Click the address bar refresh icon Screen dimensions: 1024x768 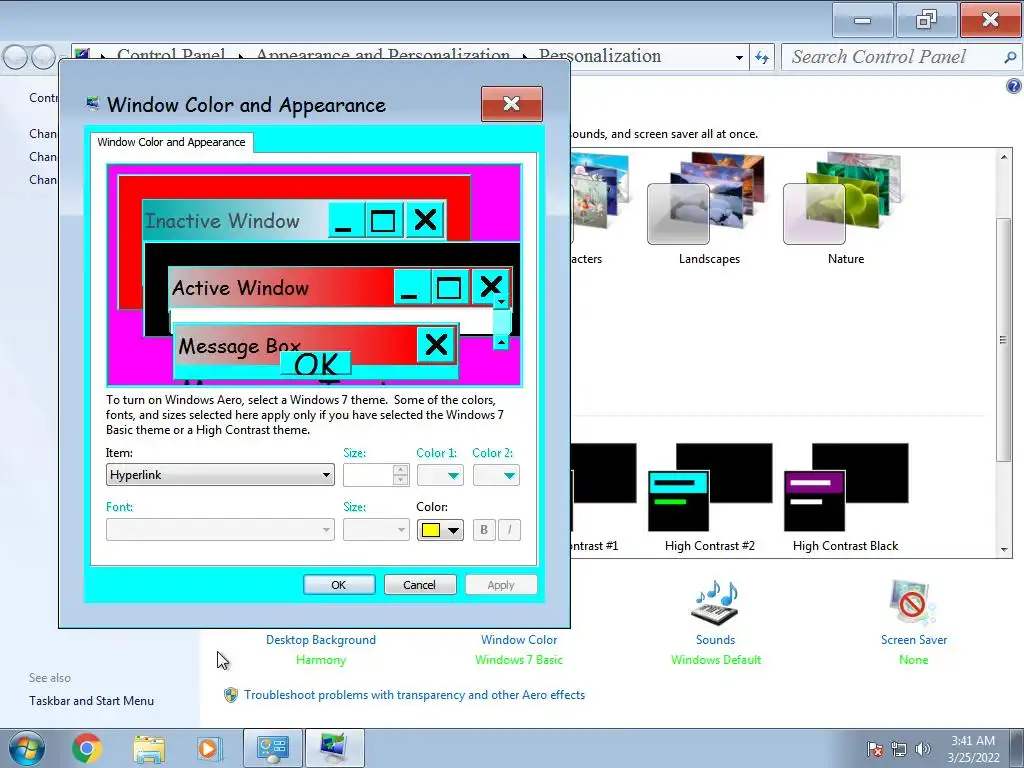[x=762, y=57]
